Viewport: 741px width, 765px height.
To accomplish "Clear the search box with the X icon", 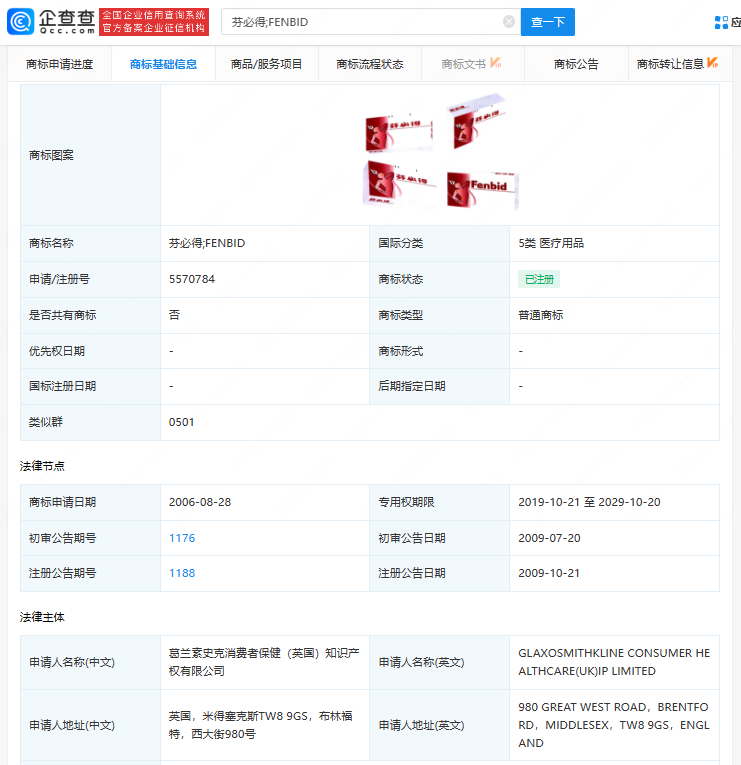I will pyautogui.click(x=509, y=21).
